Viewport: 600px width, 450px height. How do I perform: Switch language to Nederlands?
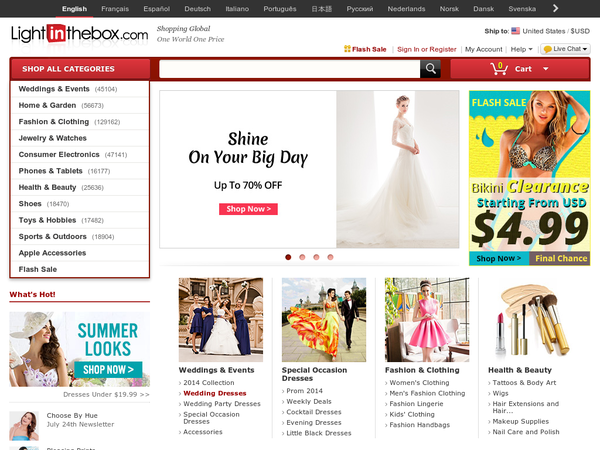pos(406,9)
